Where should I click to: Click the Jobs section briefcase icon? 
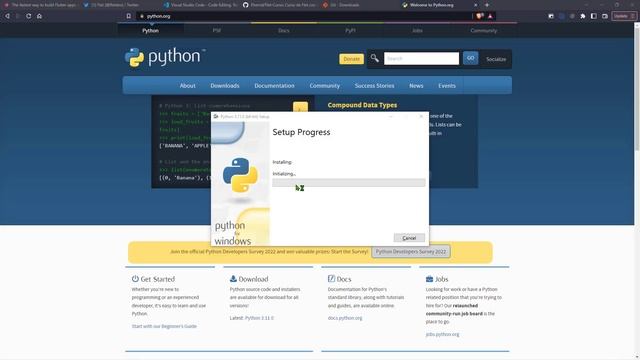pos(429,279)
